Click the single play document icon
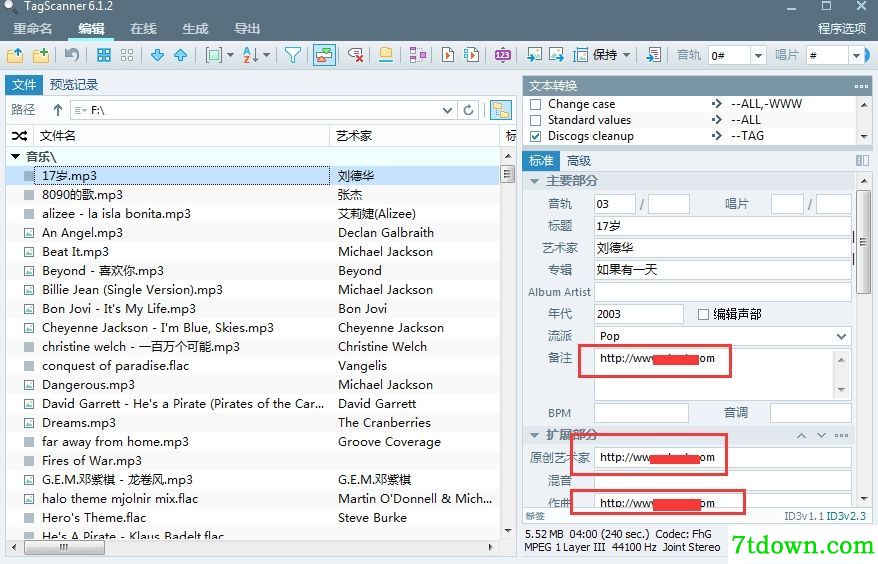Viewport: 878px width, 564px height. point(447,55)
